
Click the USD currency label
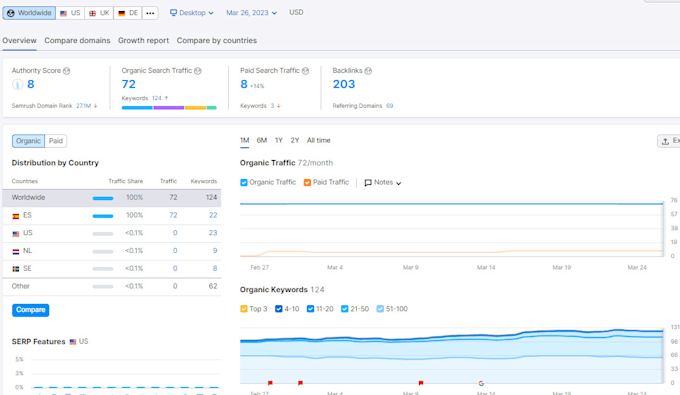[x=296, y=13]
